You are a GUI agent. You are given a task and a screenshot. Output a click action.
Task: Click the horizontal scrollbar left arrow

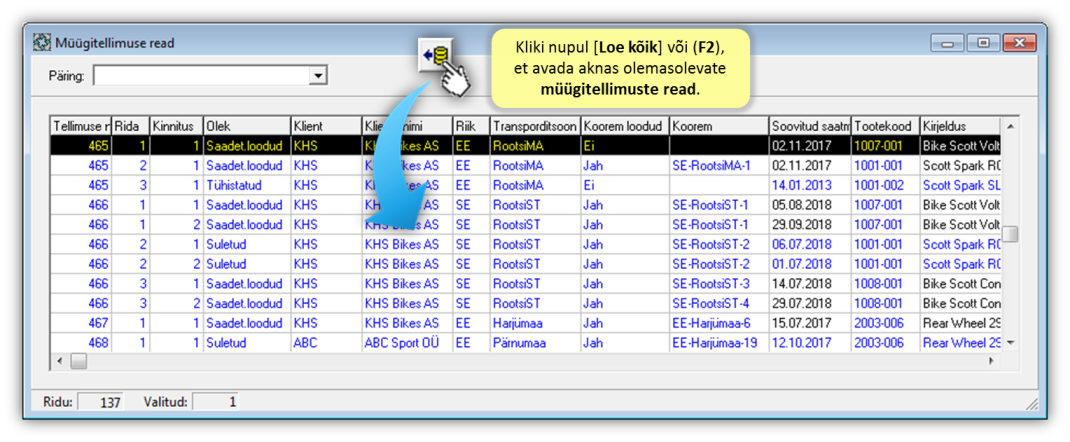[x=59, y=361]
